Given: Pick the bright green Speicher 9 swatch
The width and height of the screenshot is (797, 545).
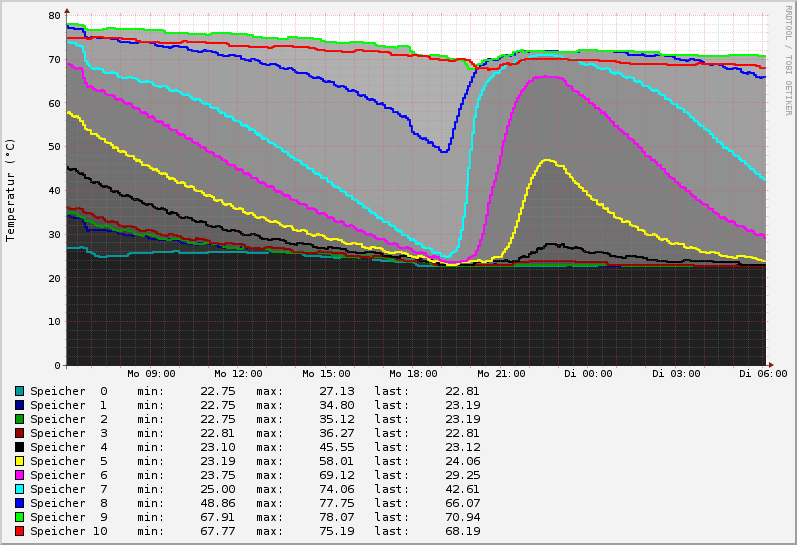Looking at the screenshot, I should tap(19, 517).
